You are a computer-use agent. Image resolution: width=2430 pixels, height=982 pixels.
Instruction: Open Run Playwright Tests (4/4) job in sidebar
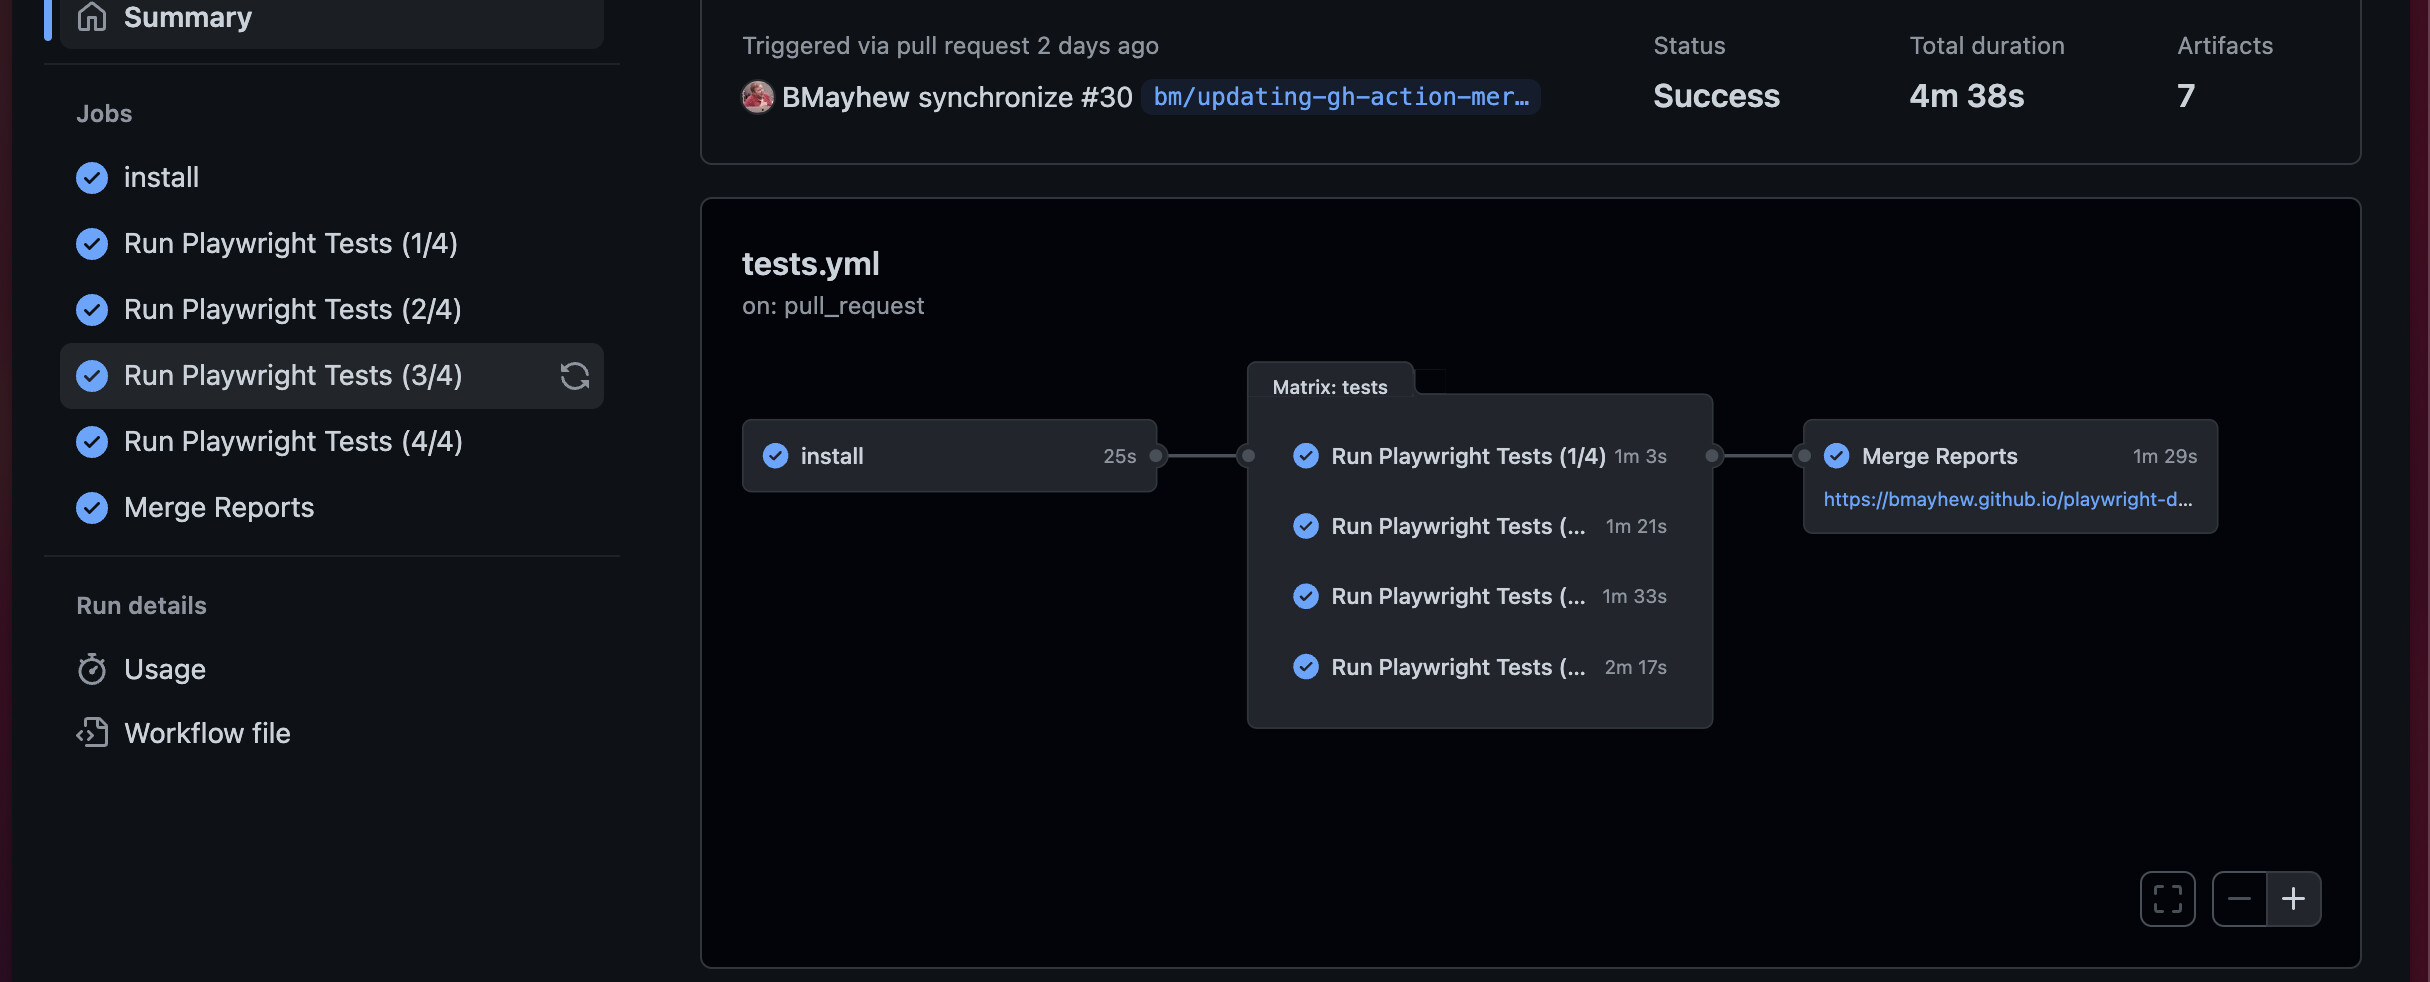(293, 442)
